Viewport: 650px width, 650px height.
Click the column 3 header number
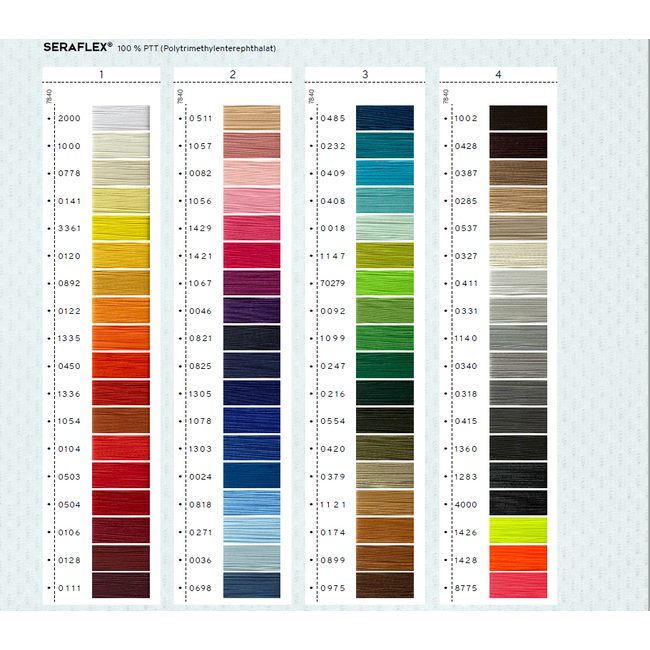click(365, 75)
